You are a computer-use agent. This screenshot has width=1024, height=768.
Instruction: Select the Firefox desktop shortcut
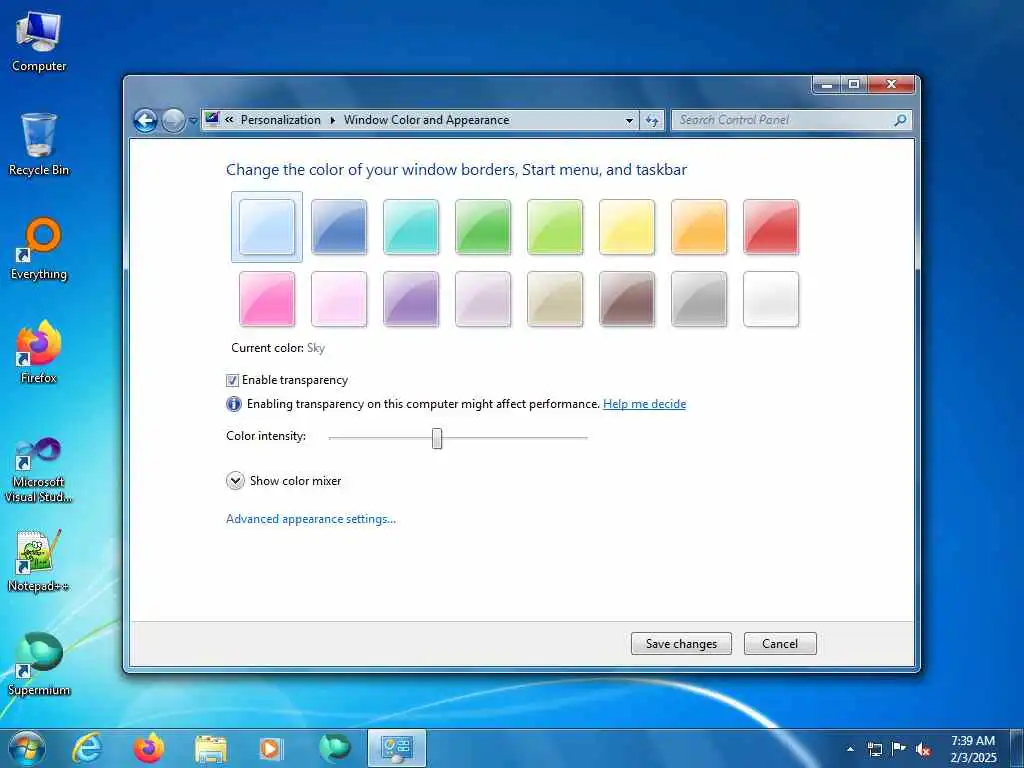(39, 353)
